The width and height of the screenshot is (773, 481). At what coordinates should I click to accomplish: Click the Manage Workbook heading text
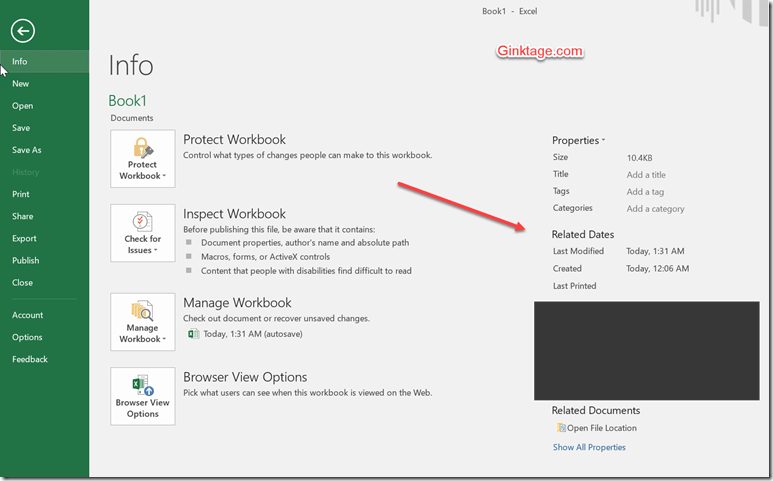point(237,303)
